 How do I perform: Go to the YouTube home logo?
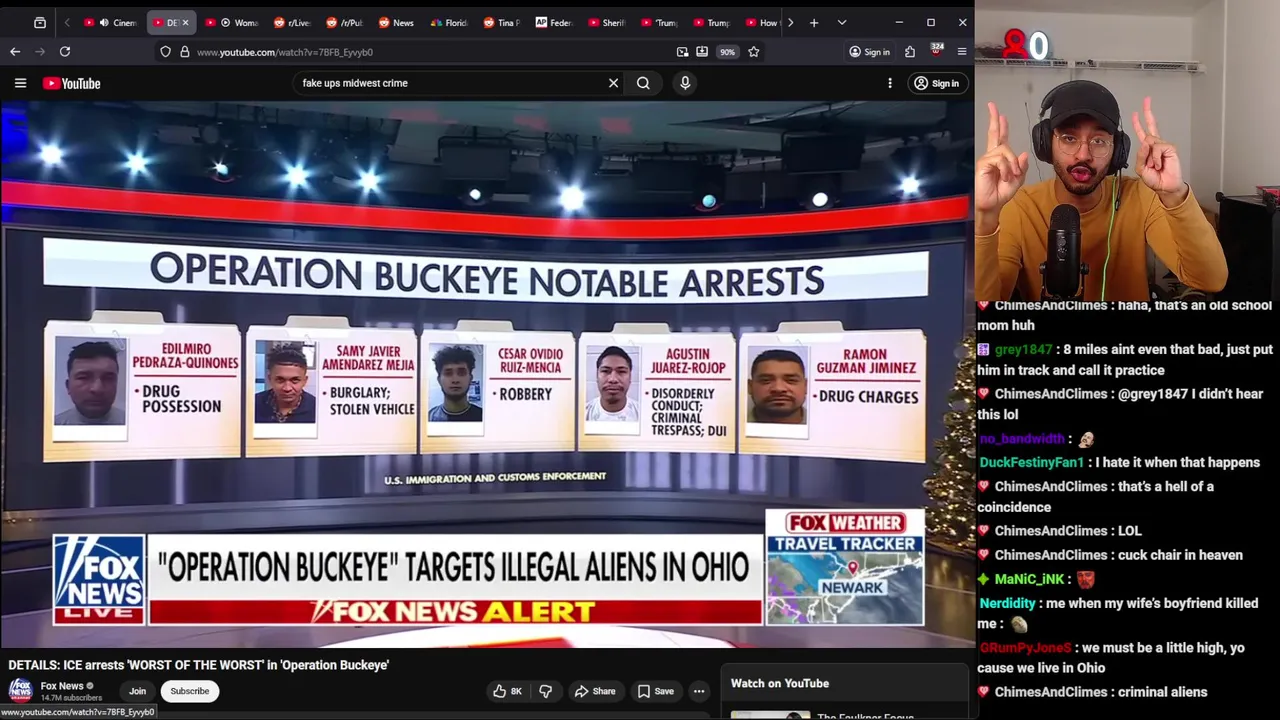point(72,83)
